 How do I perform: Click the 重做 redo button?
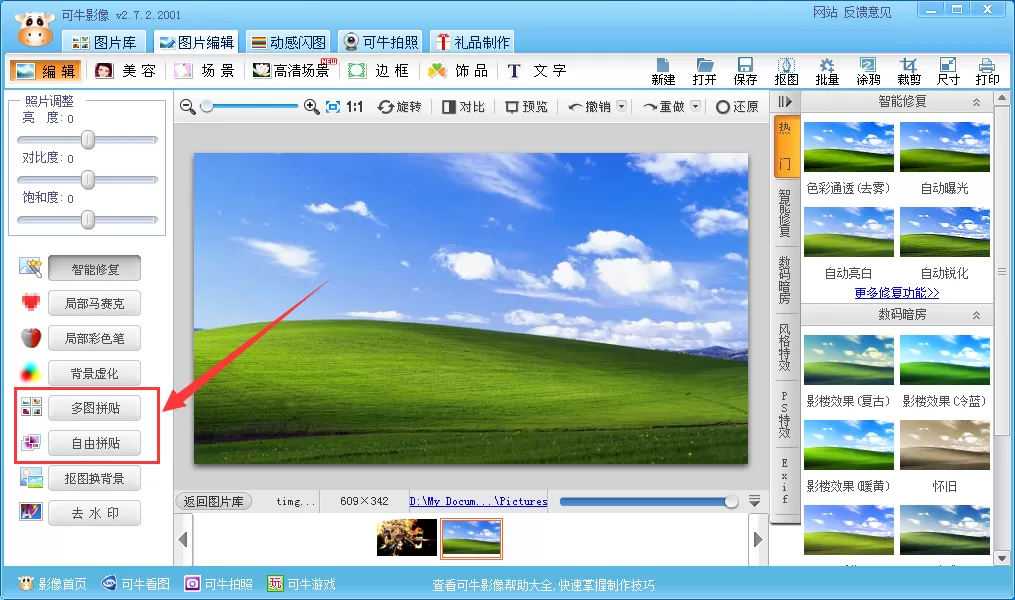(664, 107)
